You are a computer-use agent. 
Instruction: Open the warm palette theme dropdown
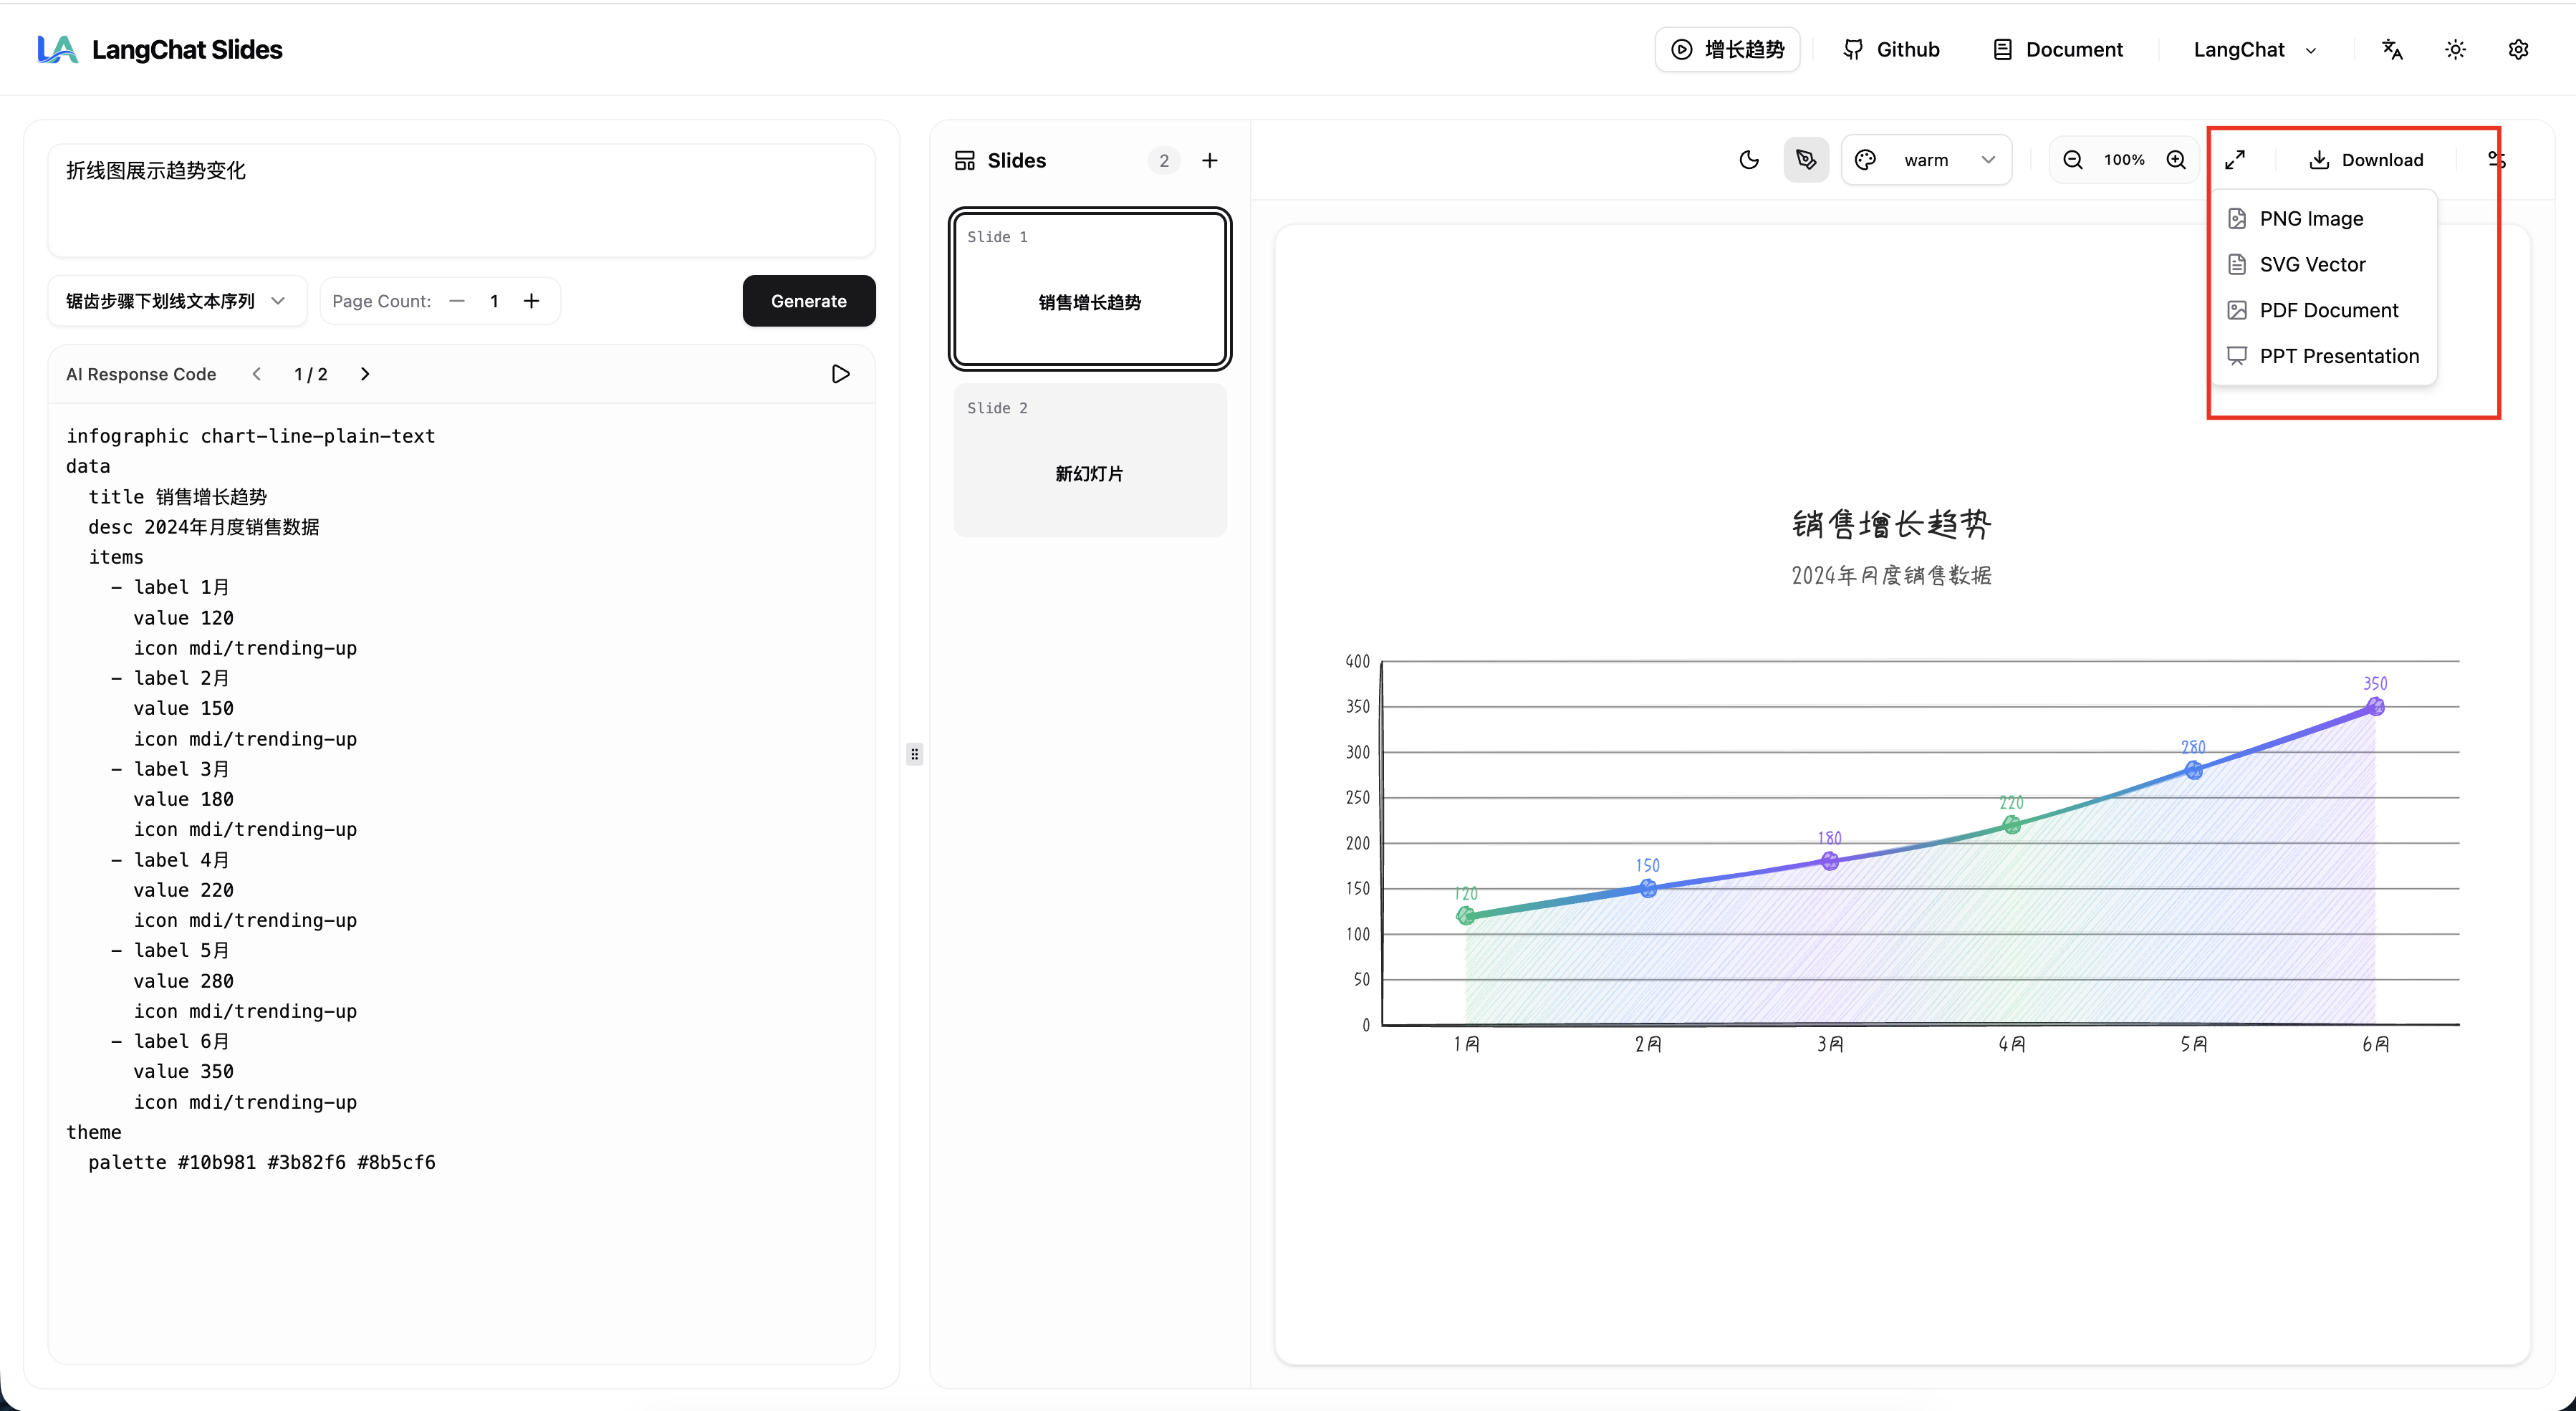[x=1926, y=160]
